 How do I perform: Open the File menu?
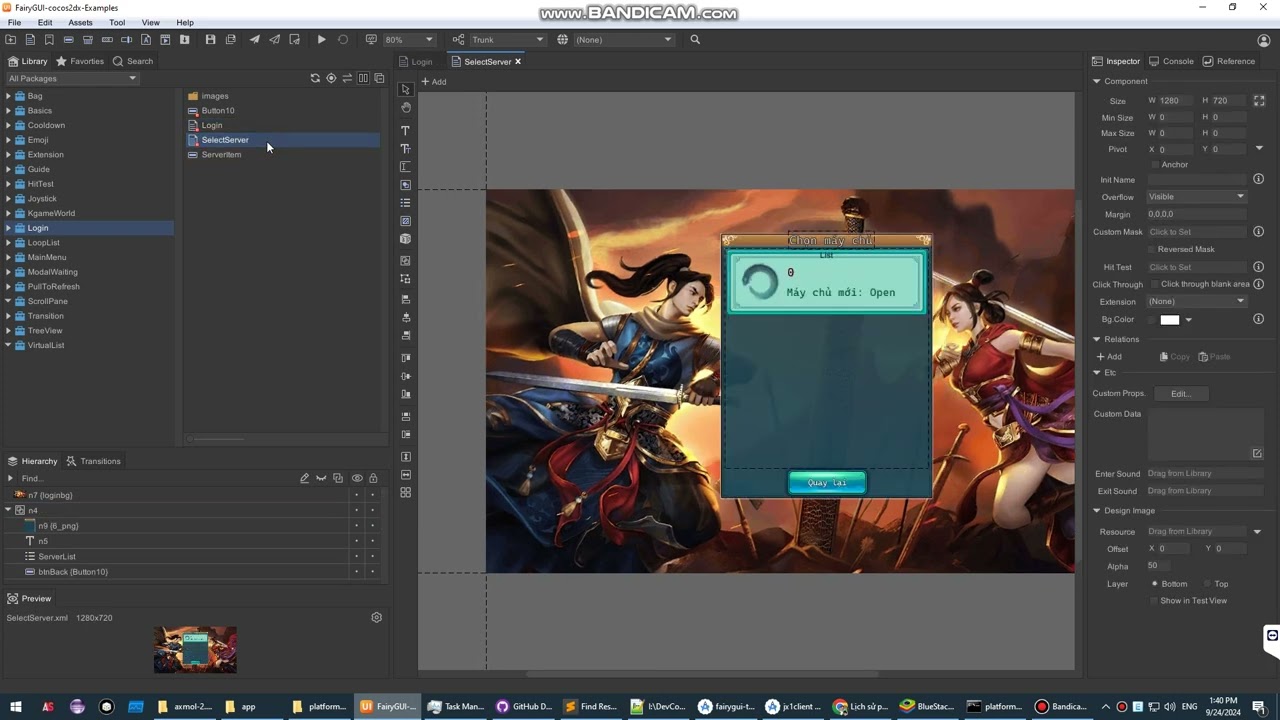click(x=15, y=22)
